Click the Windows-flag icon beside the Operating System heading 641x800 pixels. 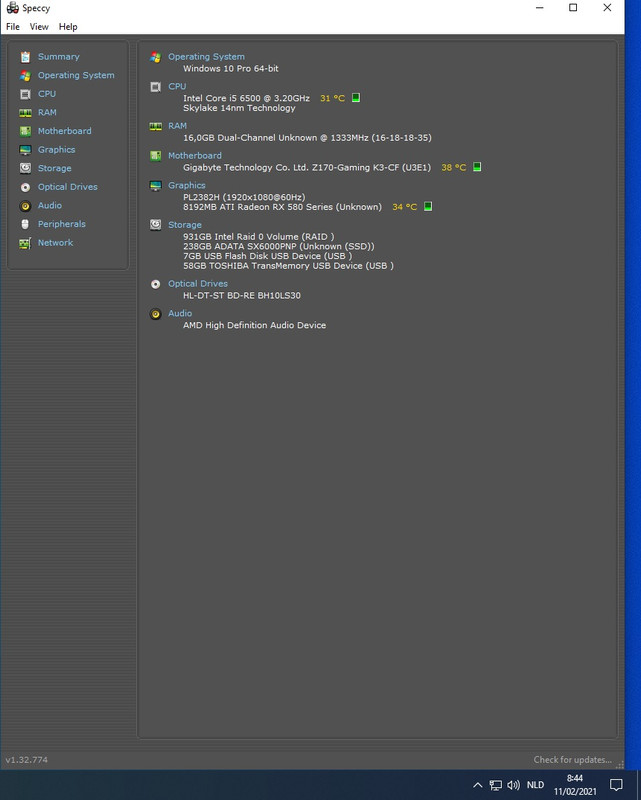156,57
